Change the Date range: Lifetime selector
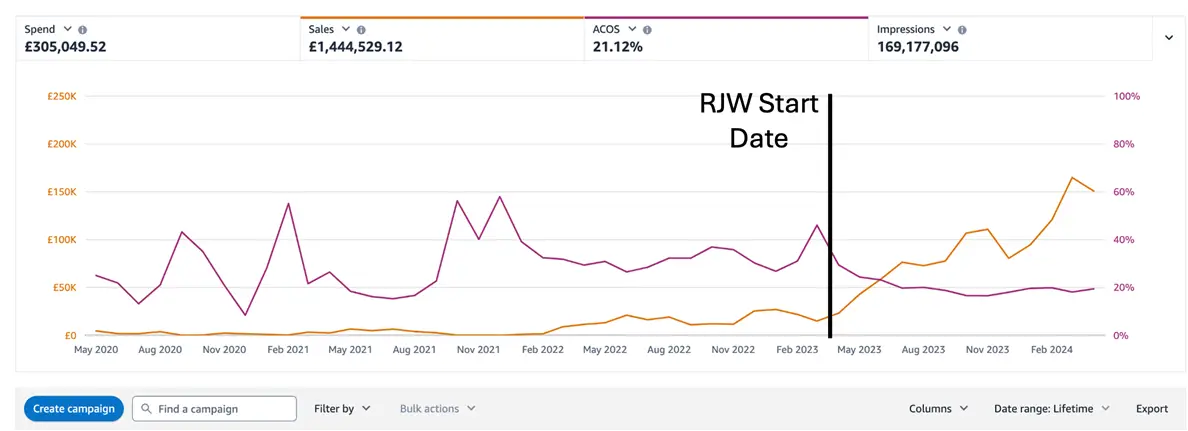This screenshot has width=1188, height=431. [x=1051, y=409]
